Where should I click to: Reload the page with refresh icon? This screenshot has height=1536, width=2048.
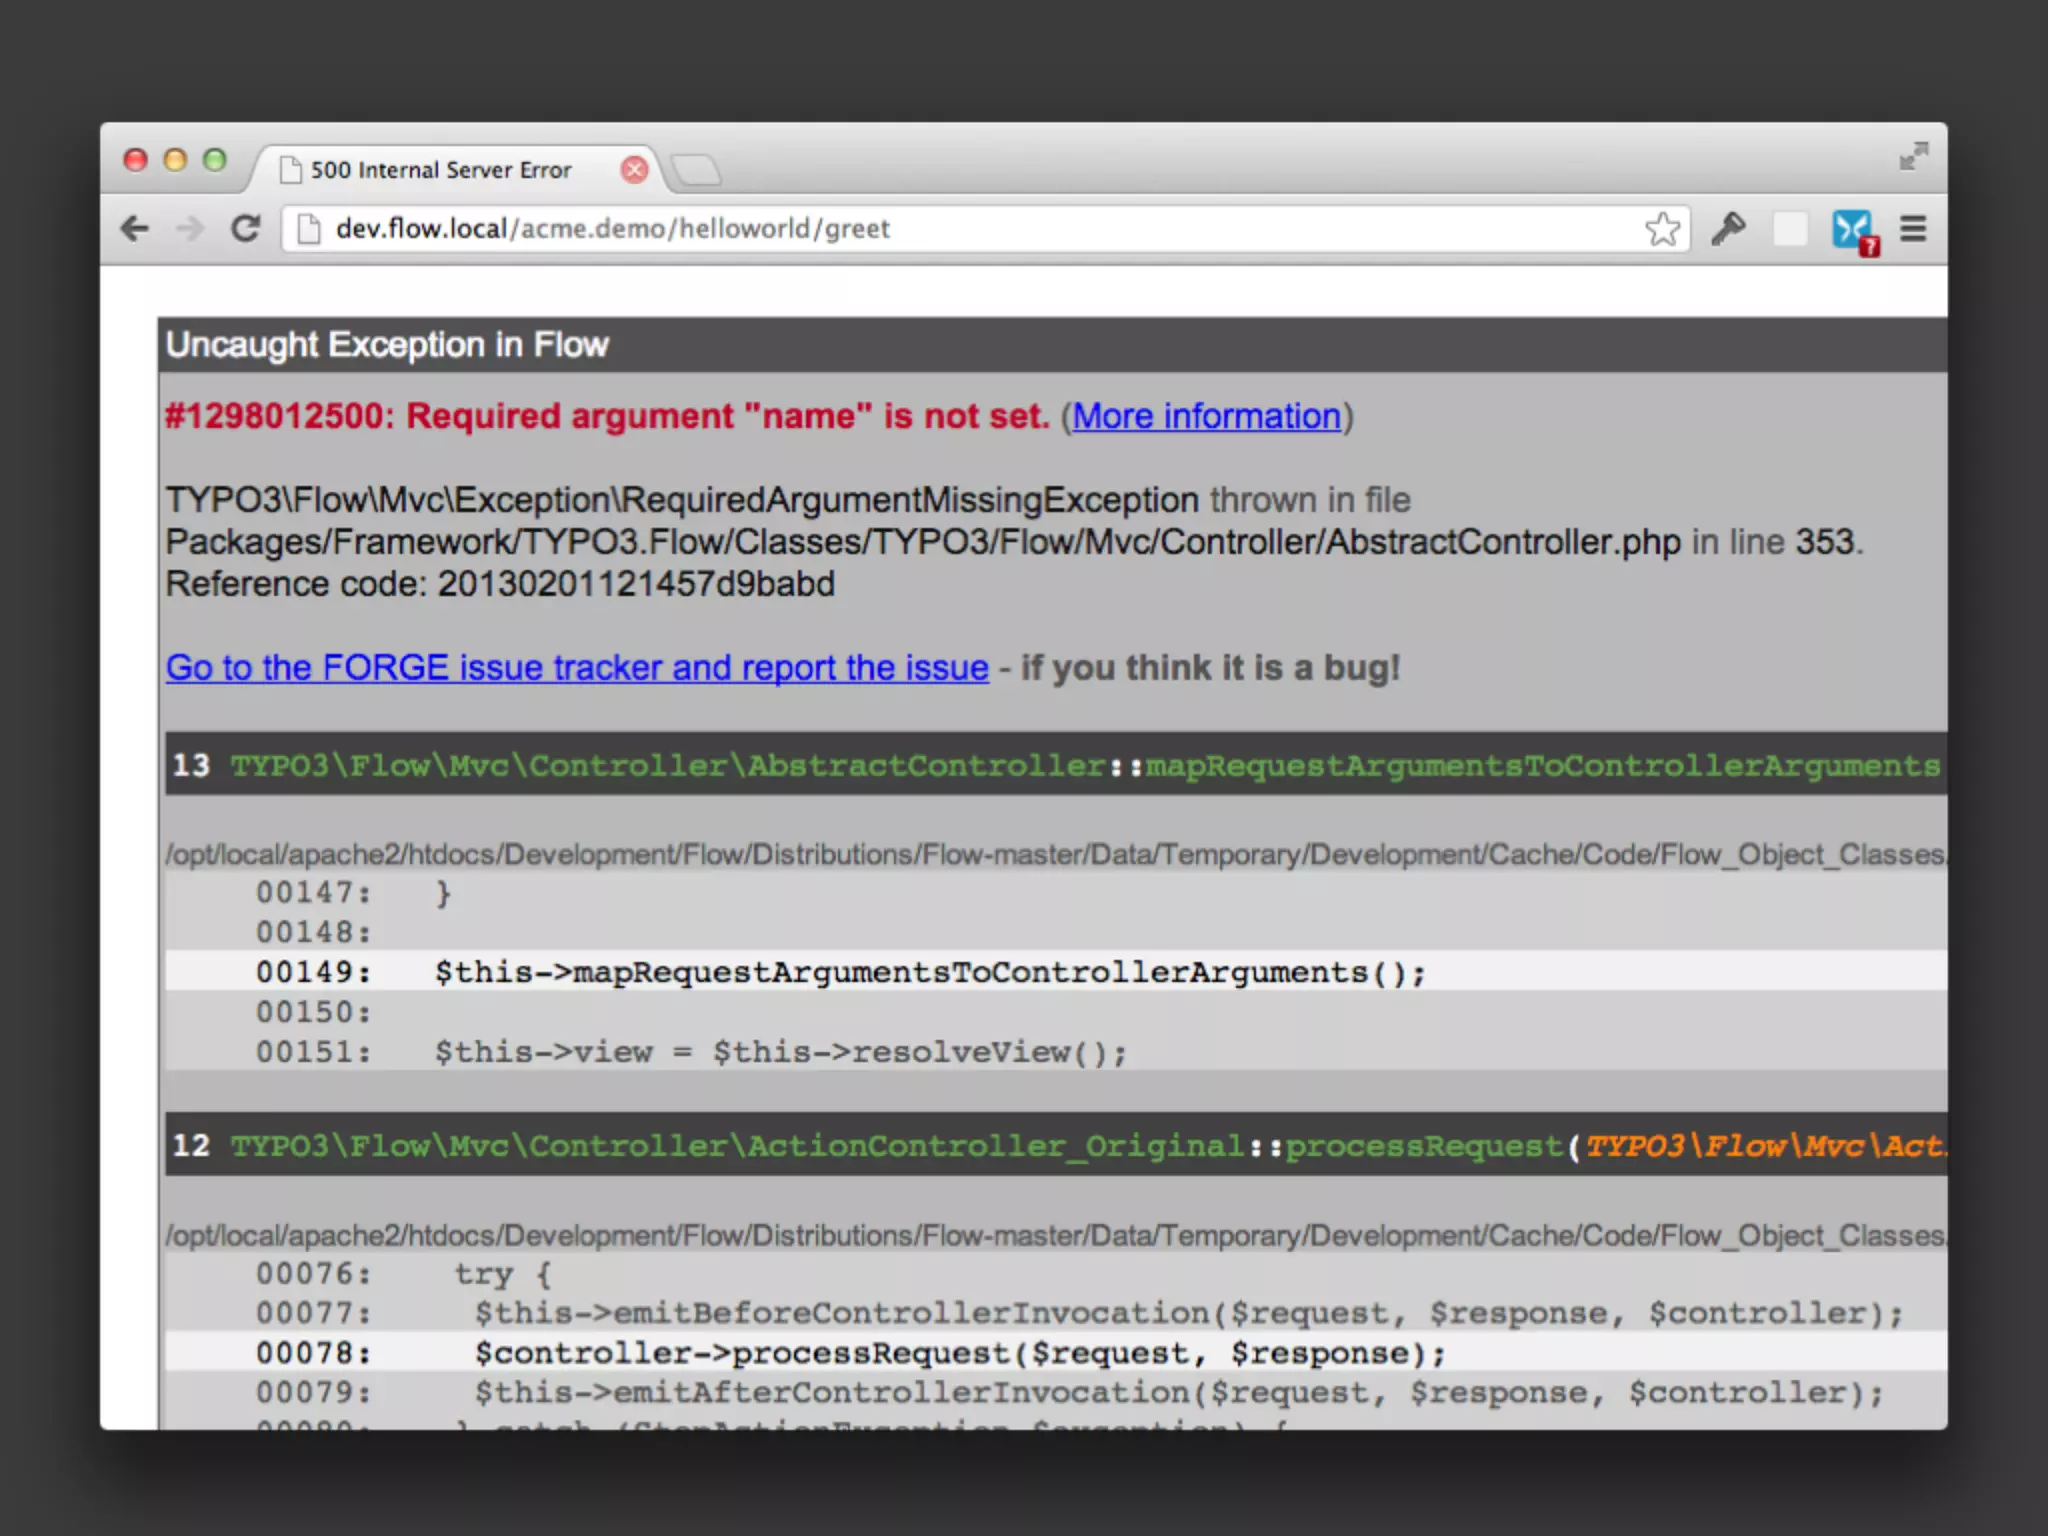245,229
